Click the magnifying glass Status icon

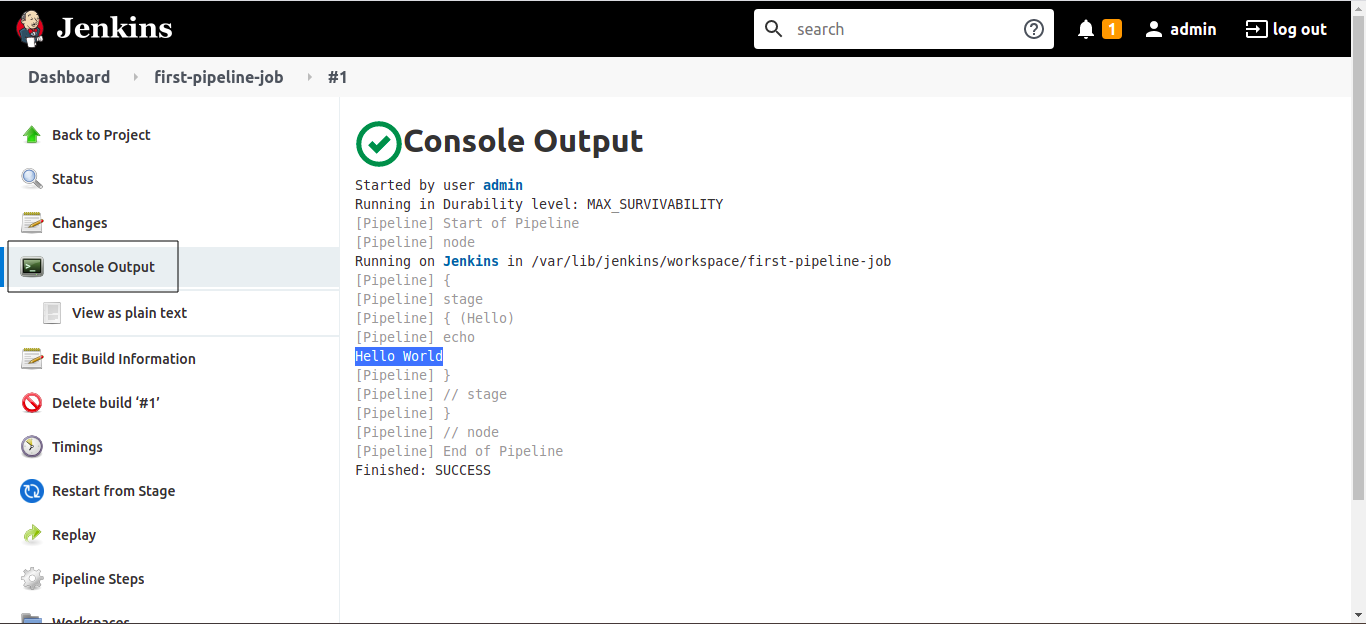32,179
